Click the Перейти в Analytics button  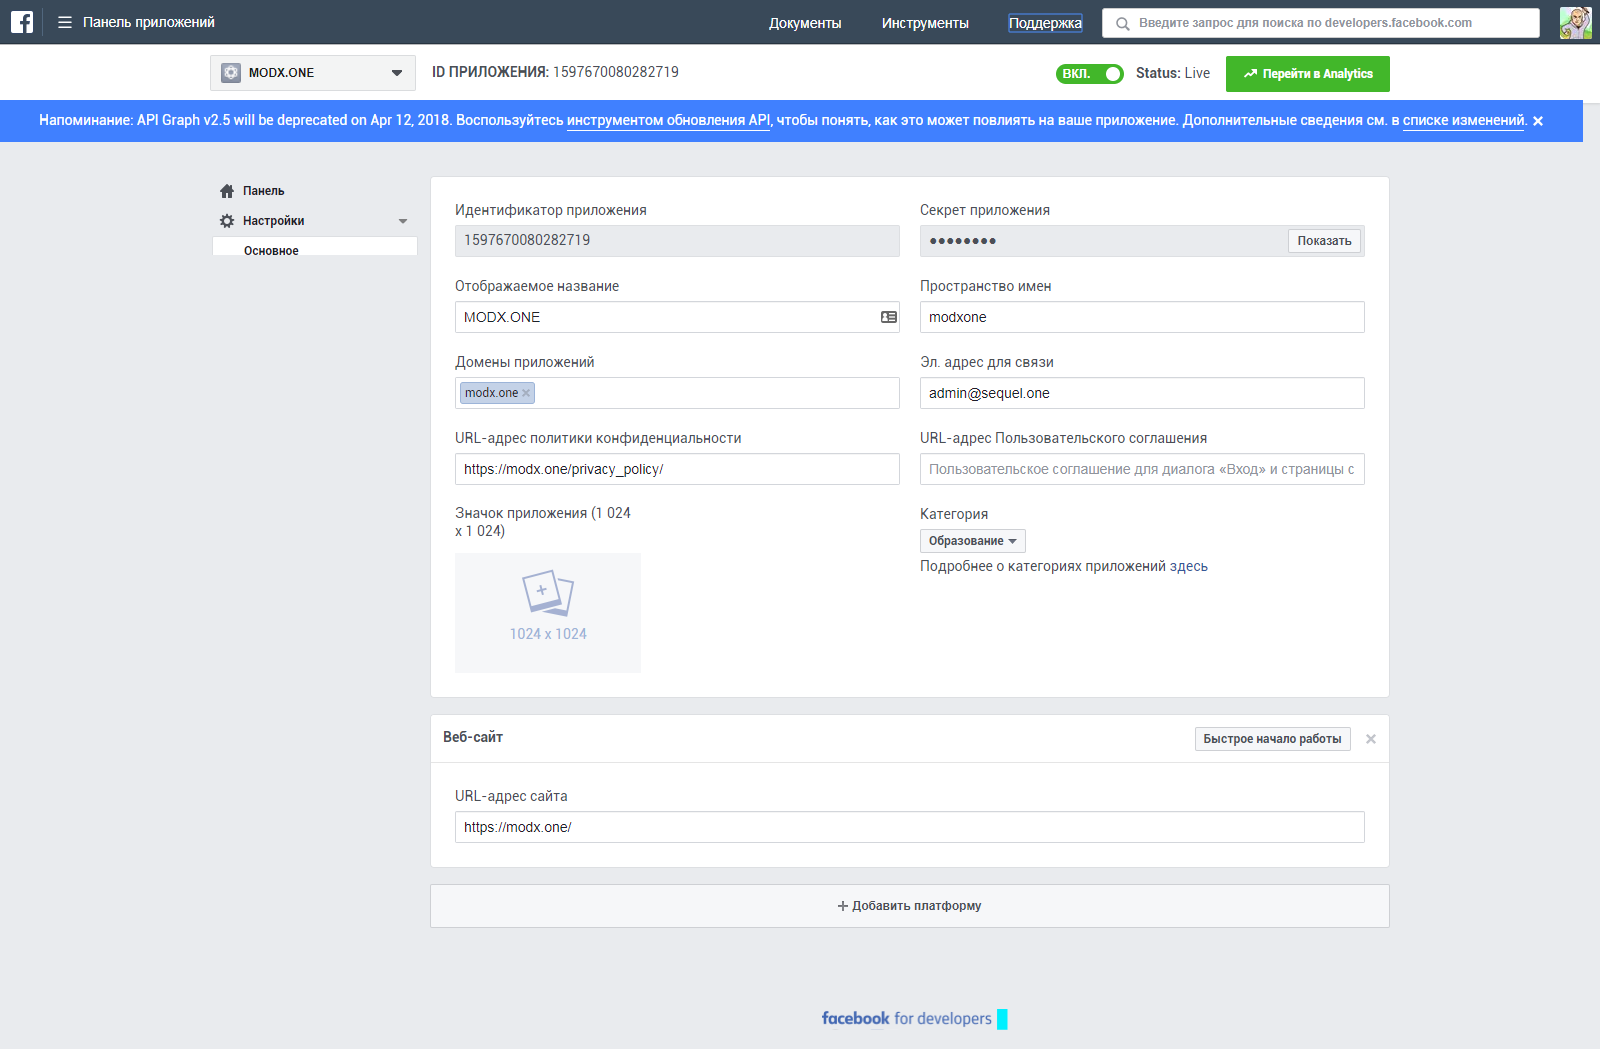tap(1308, 74)
